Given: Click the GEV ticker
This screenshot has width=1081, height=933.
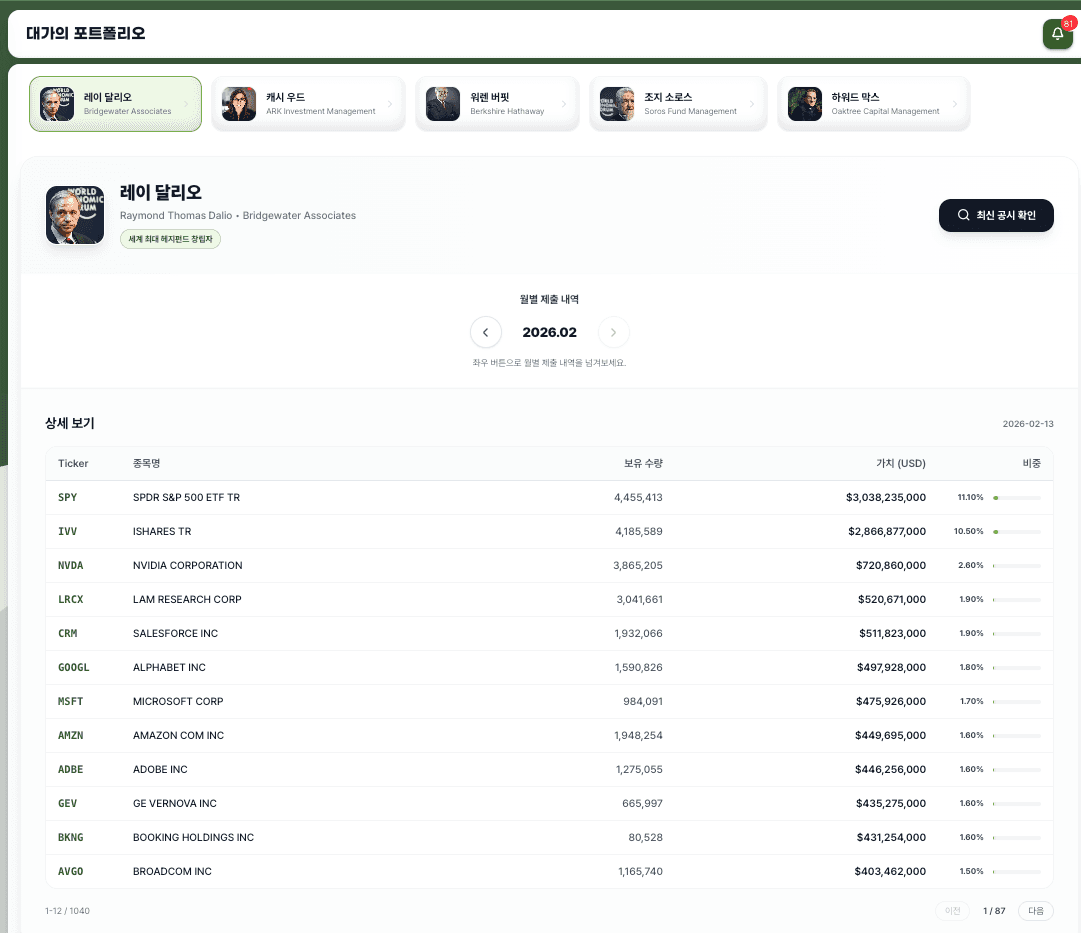Looking at the screenshot, I should point(68,803).
